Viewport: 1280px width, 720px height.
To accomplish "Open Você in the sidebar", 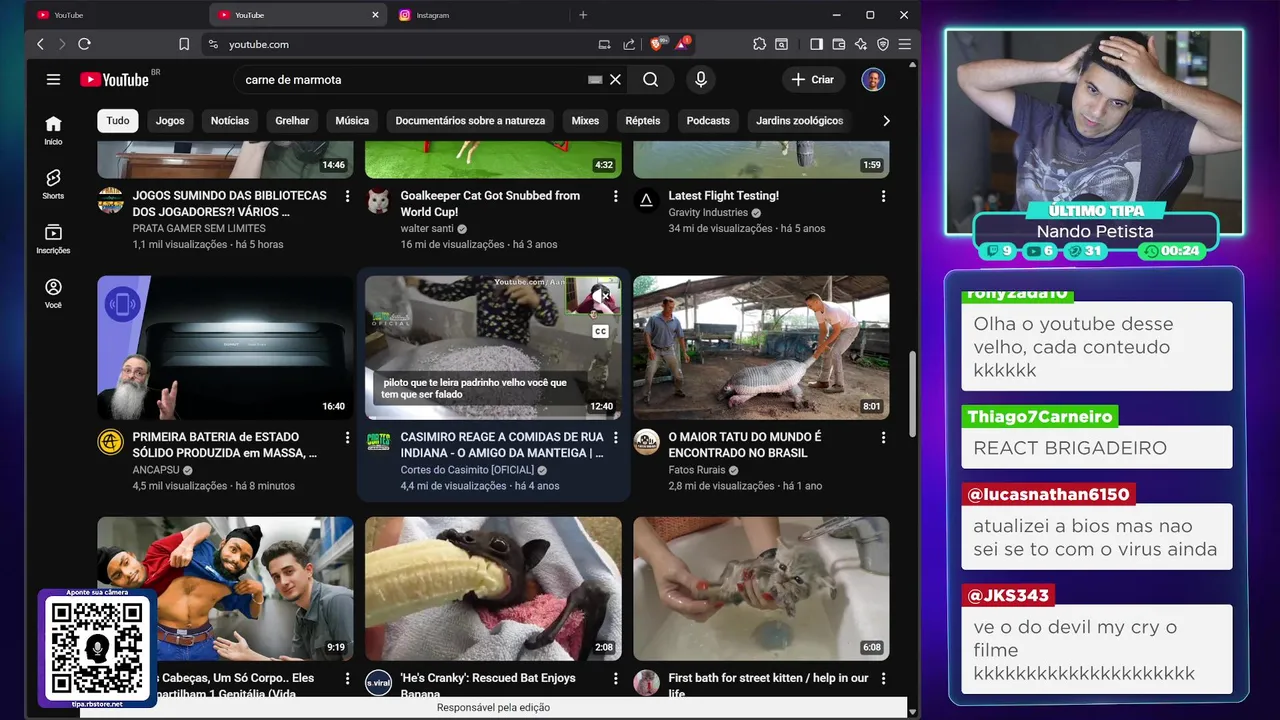I will click(53, 293).
